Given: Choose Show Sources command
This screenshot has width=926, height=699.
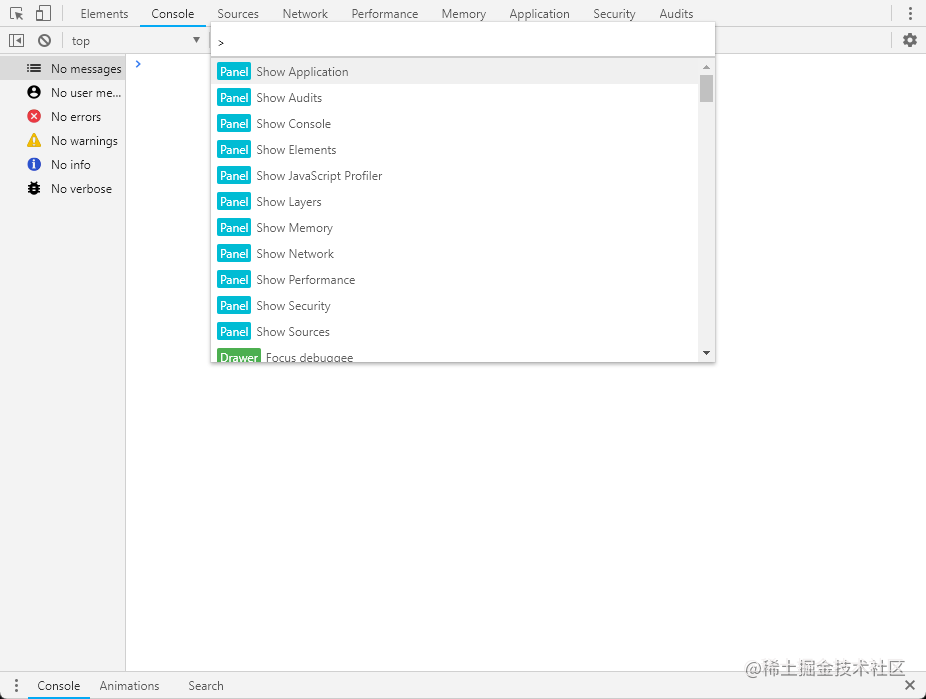Looking at the screenshot, I should [454, 331].
